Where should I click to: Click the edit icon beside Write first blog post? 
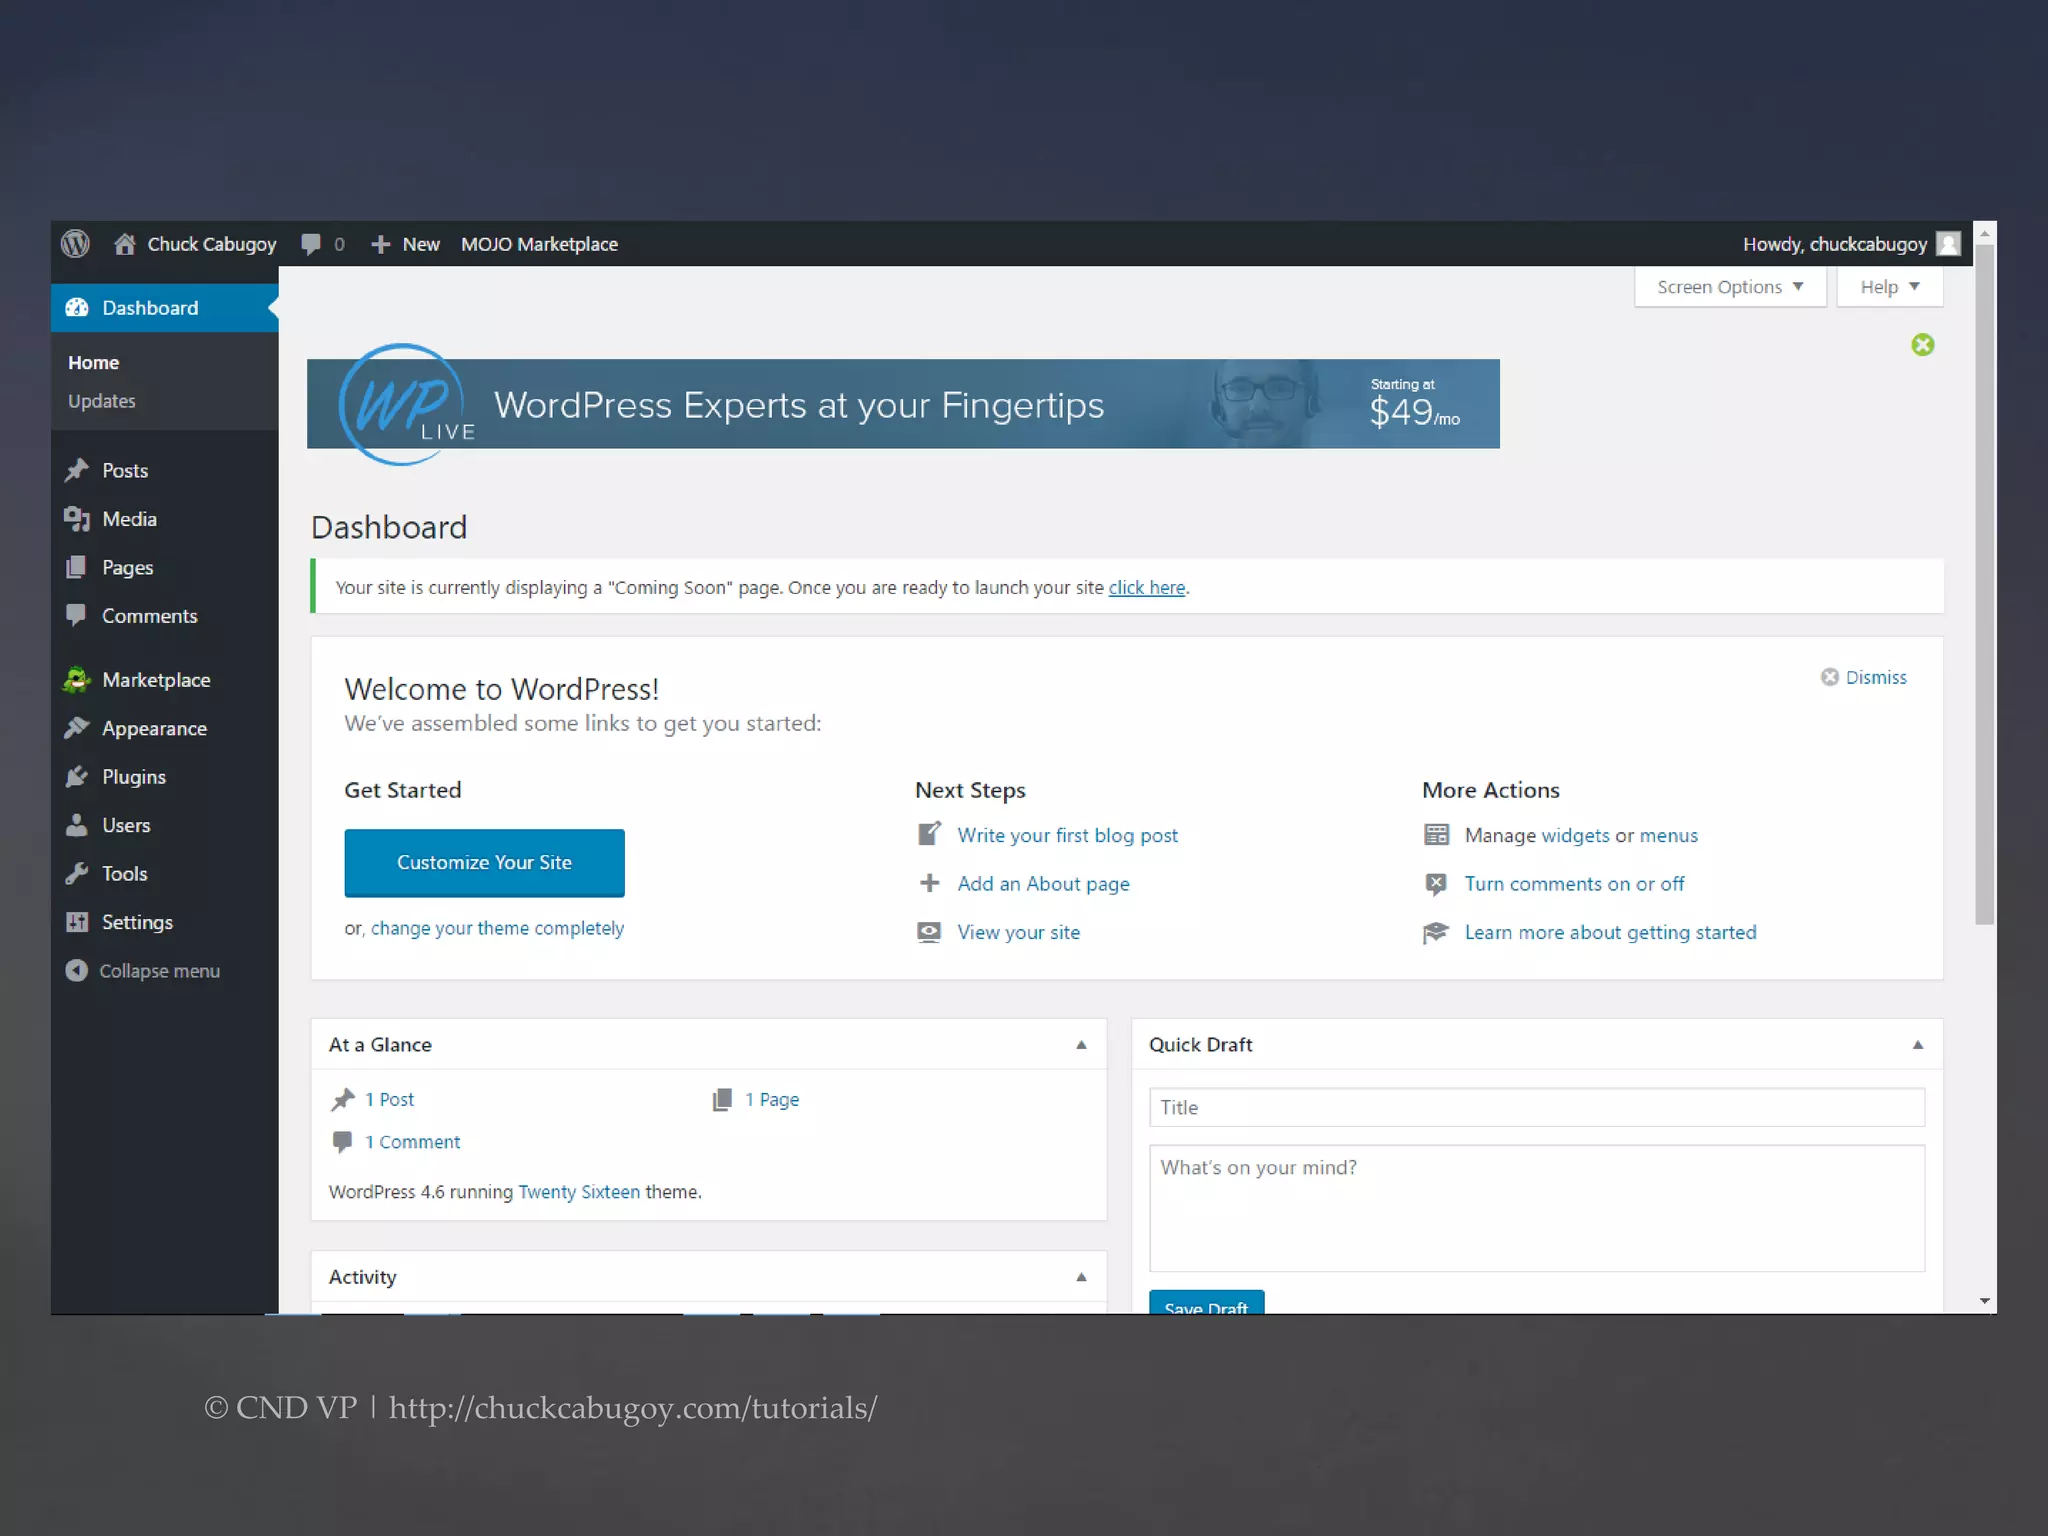point(930,834)
